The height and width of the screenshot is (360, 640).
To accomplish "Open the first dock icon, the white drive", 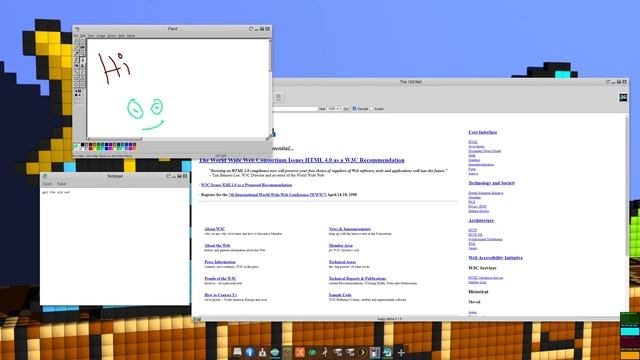I will point(237,352).
